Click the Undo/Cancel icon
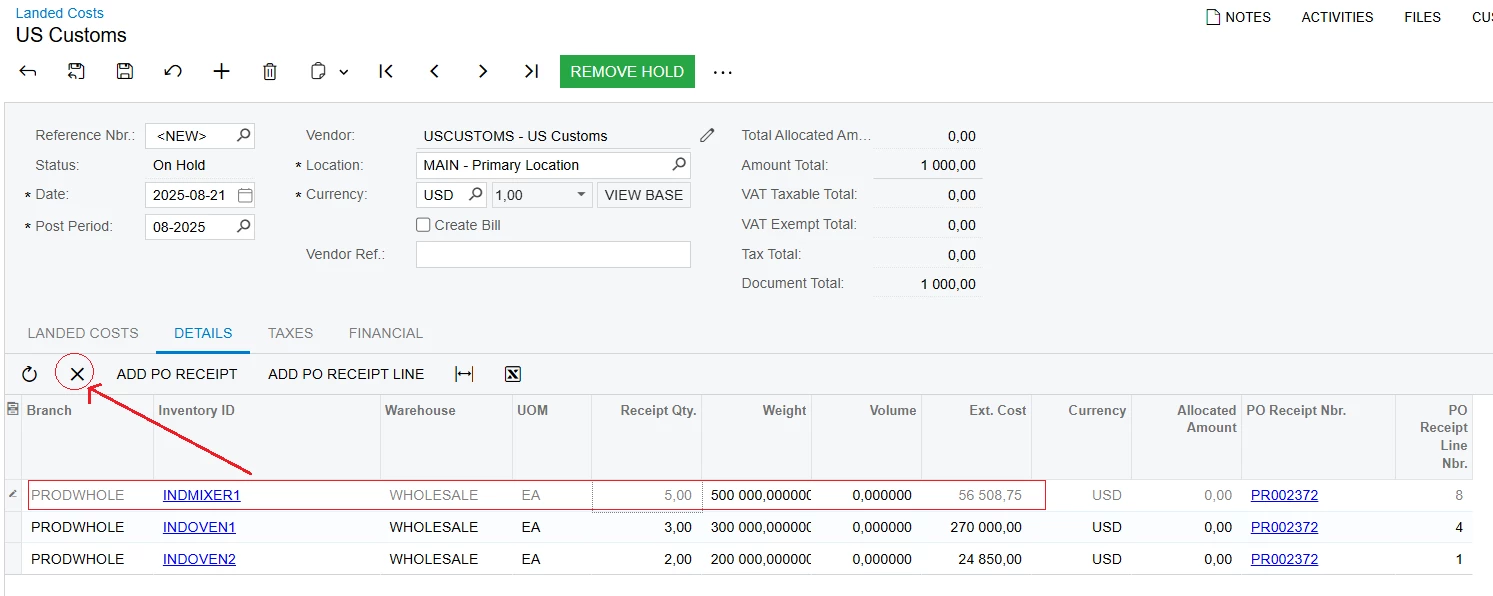The height and width of the screenshot is (596, 1493). (173, 71)
